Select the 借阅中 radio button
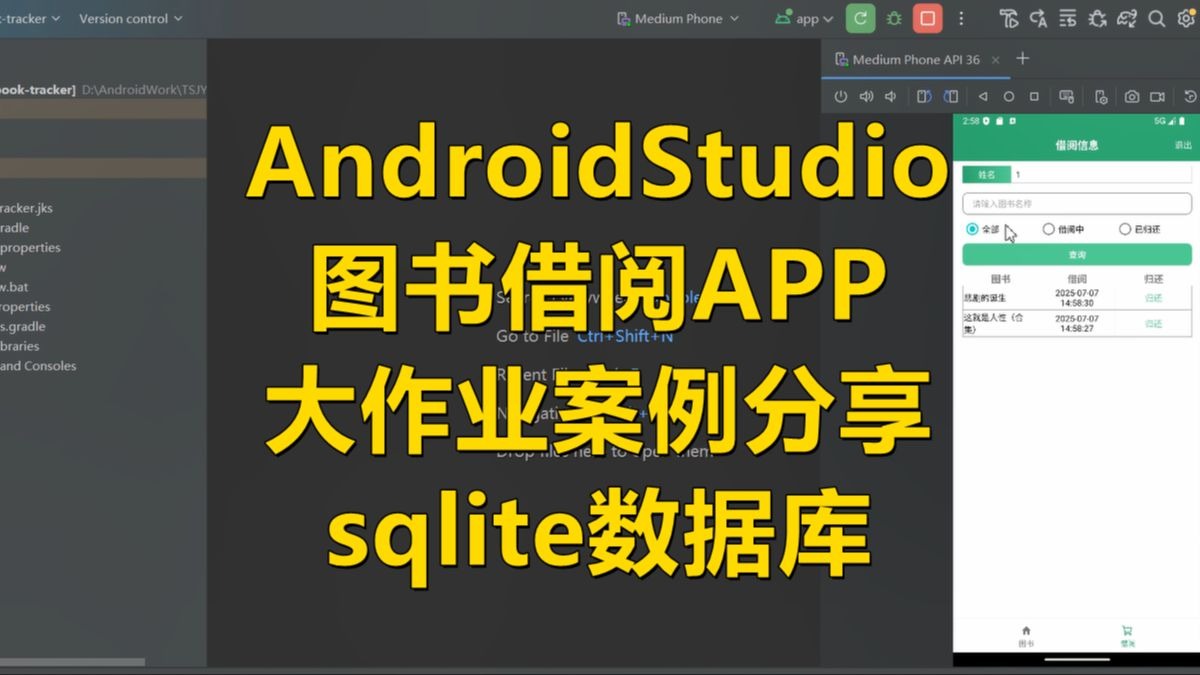Image resolution: width=1200 pixels, height=675 pixels. click(x=1048, y=229)
